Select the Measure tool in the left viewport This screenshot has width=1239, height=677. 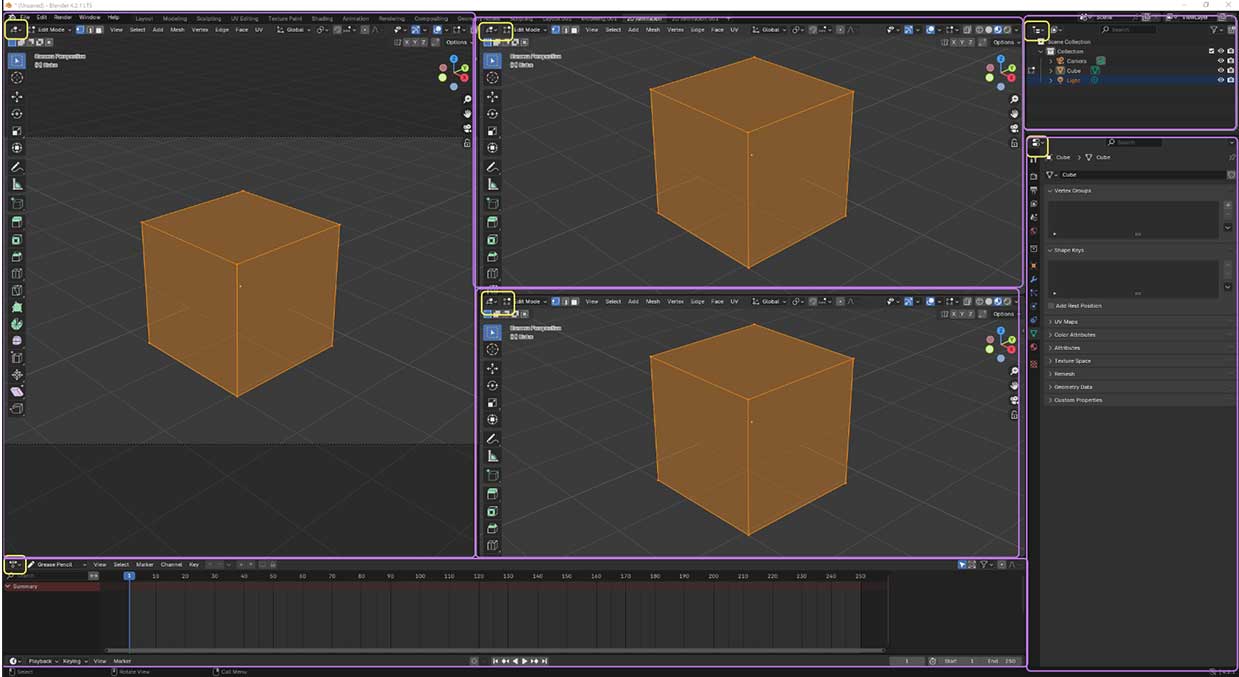(x=17, y=185)
